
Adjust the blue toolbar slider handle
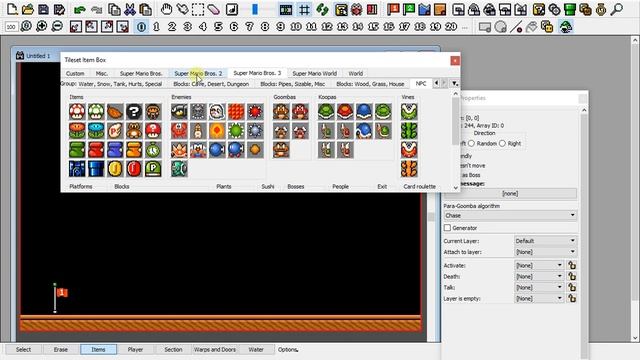coord(255,9)
